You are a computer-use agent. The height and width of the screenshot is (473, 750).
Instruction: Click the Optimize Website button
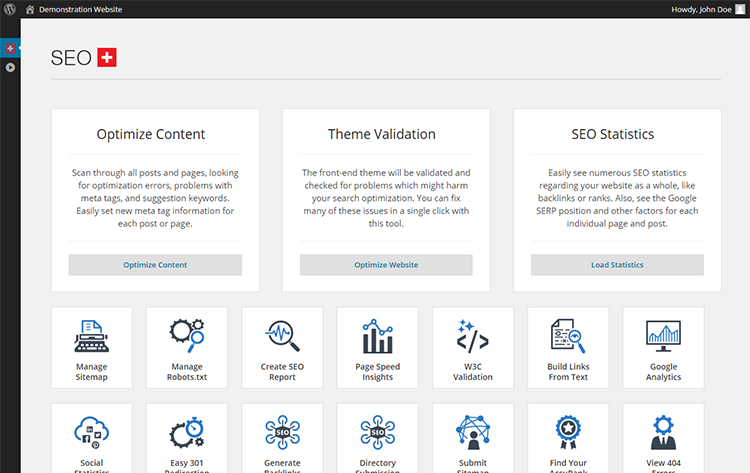[x=386, y=265]
